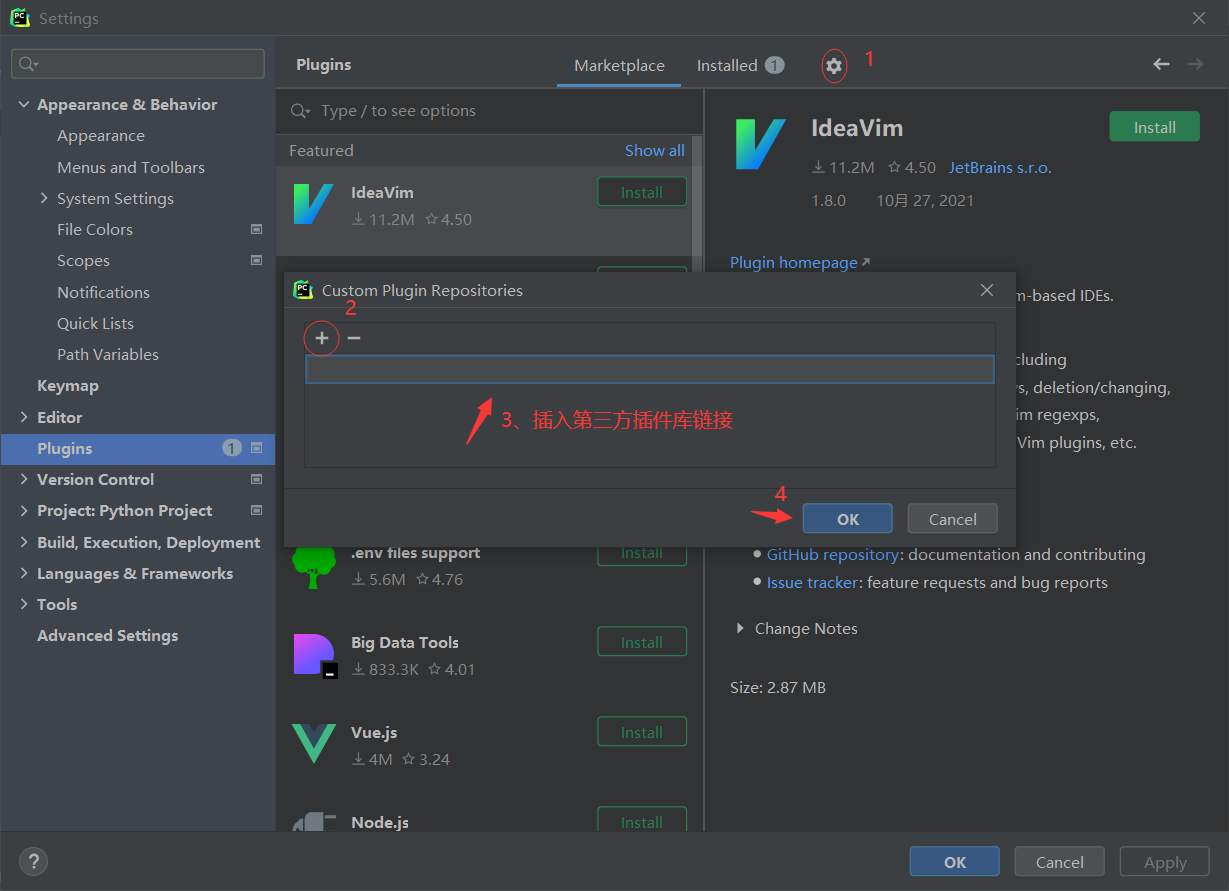
Task: Click the Node.js plugin icon
Action: [x=314, y=823]
